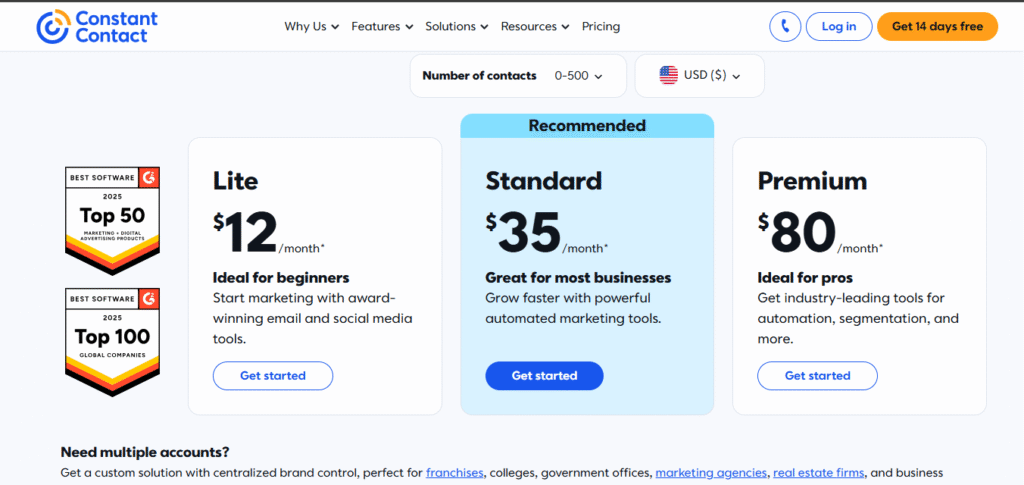Click the G2 Top 100 badge
Viewport: 1024px width, 485px height.
click(x=112, y=340)
